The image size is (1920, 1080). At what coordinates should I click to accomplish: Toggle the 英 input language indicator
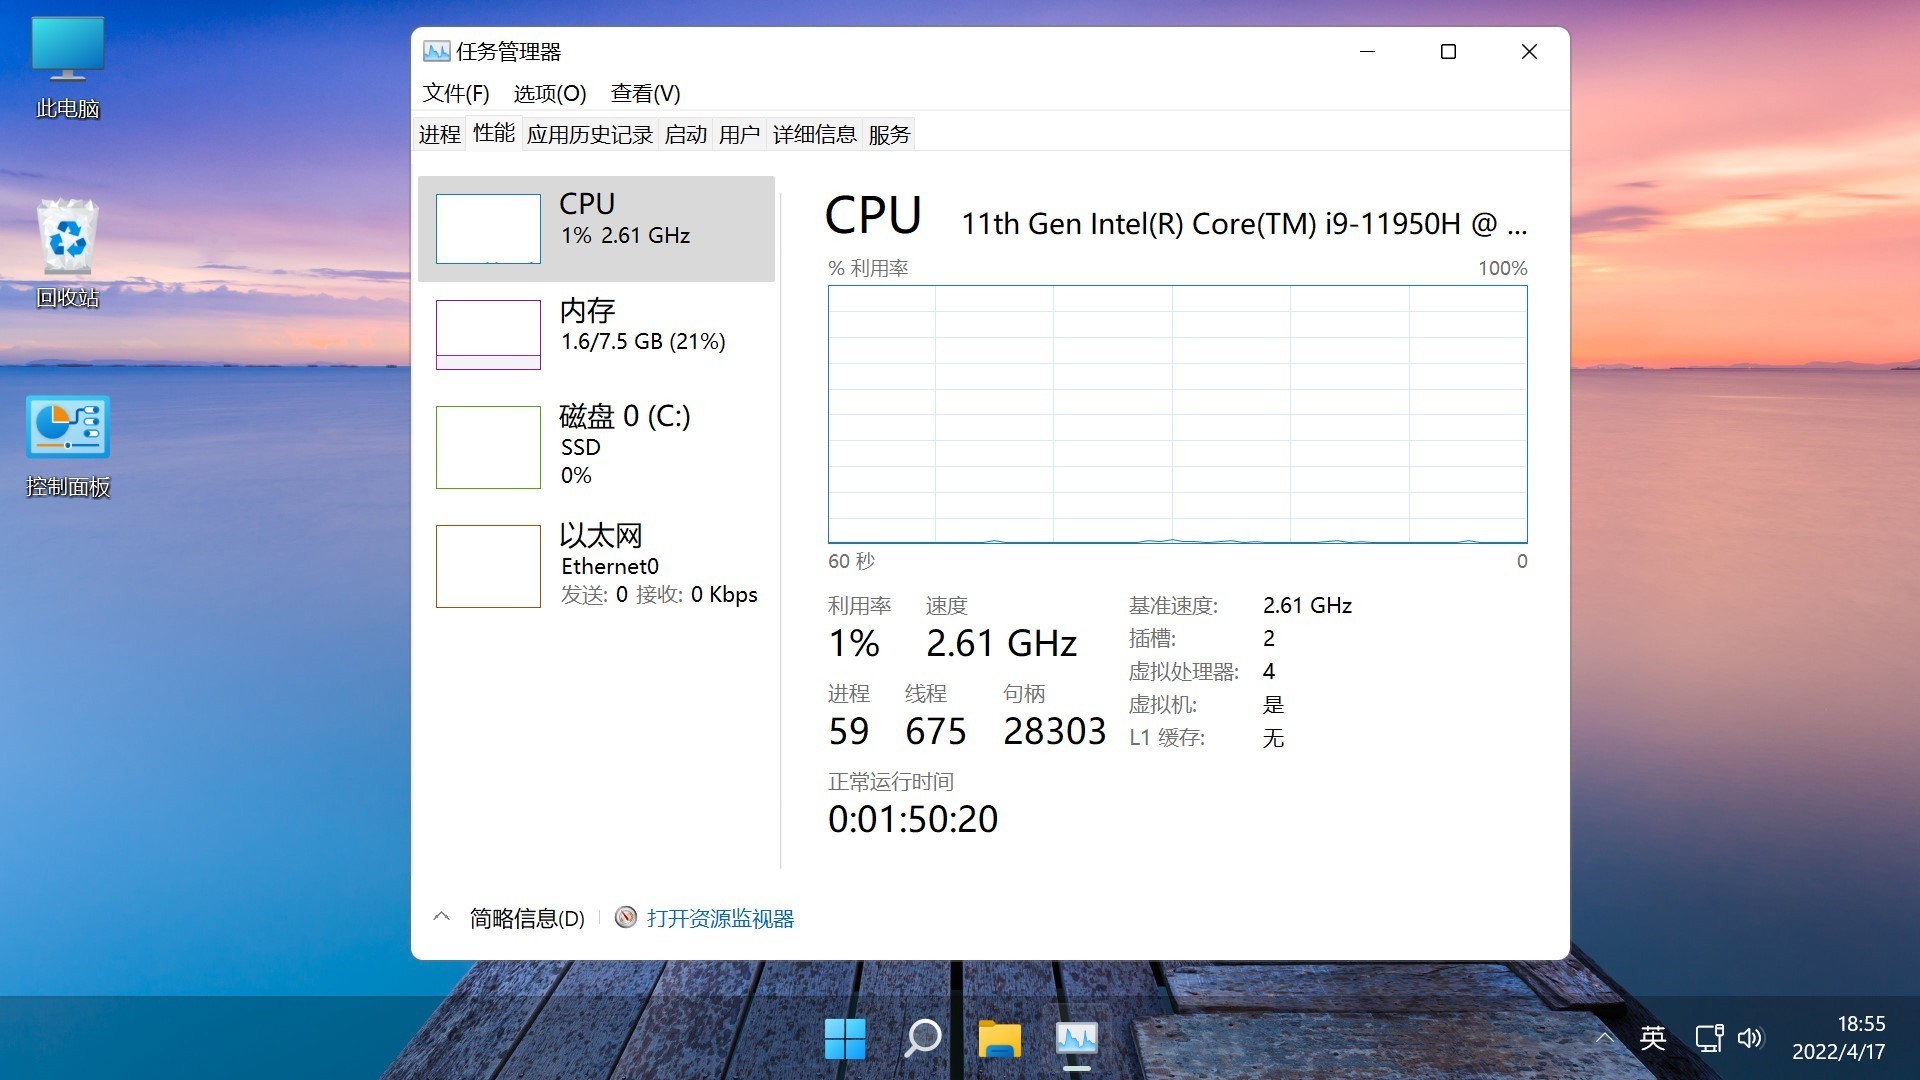[1652, 1038]
